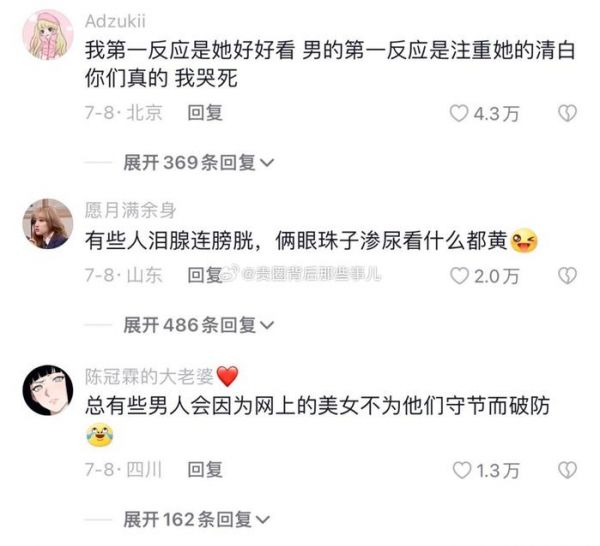Tap broken heart on 山东 comment
The width and height of the screenshot is (600, 546).
point(567,275)
